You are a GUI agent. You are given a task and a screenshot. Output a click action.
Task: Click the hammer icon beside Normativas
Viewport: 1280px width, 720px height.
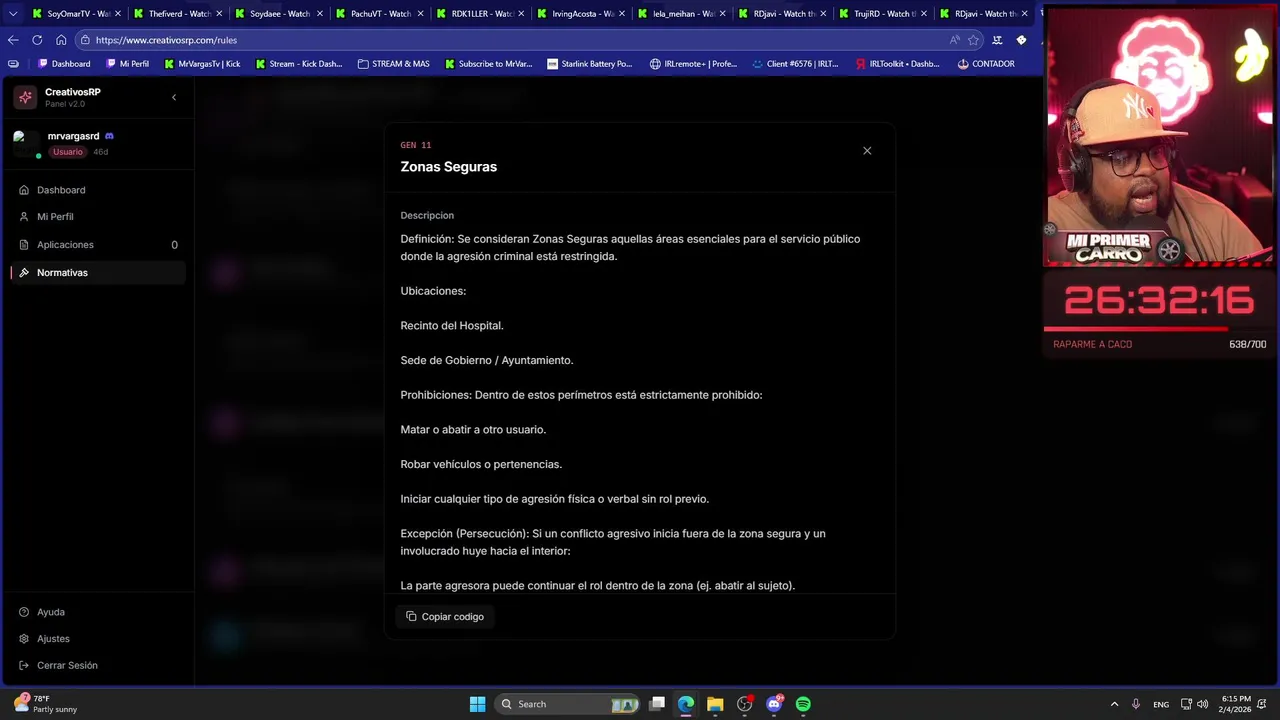click(24, 273)
